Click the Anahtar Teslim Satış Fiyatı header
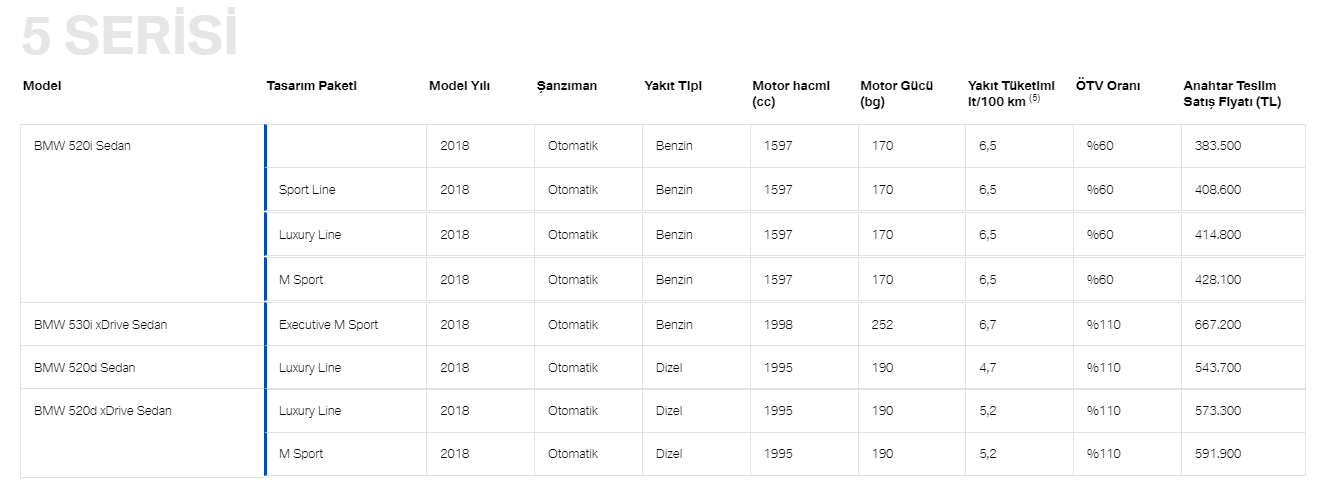 click(x=1231, y=93)
